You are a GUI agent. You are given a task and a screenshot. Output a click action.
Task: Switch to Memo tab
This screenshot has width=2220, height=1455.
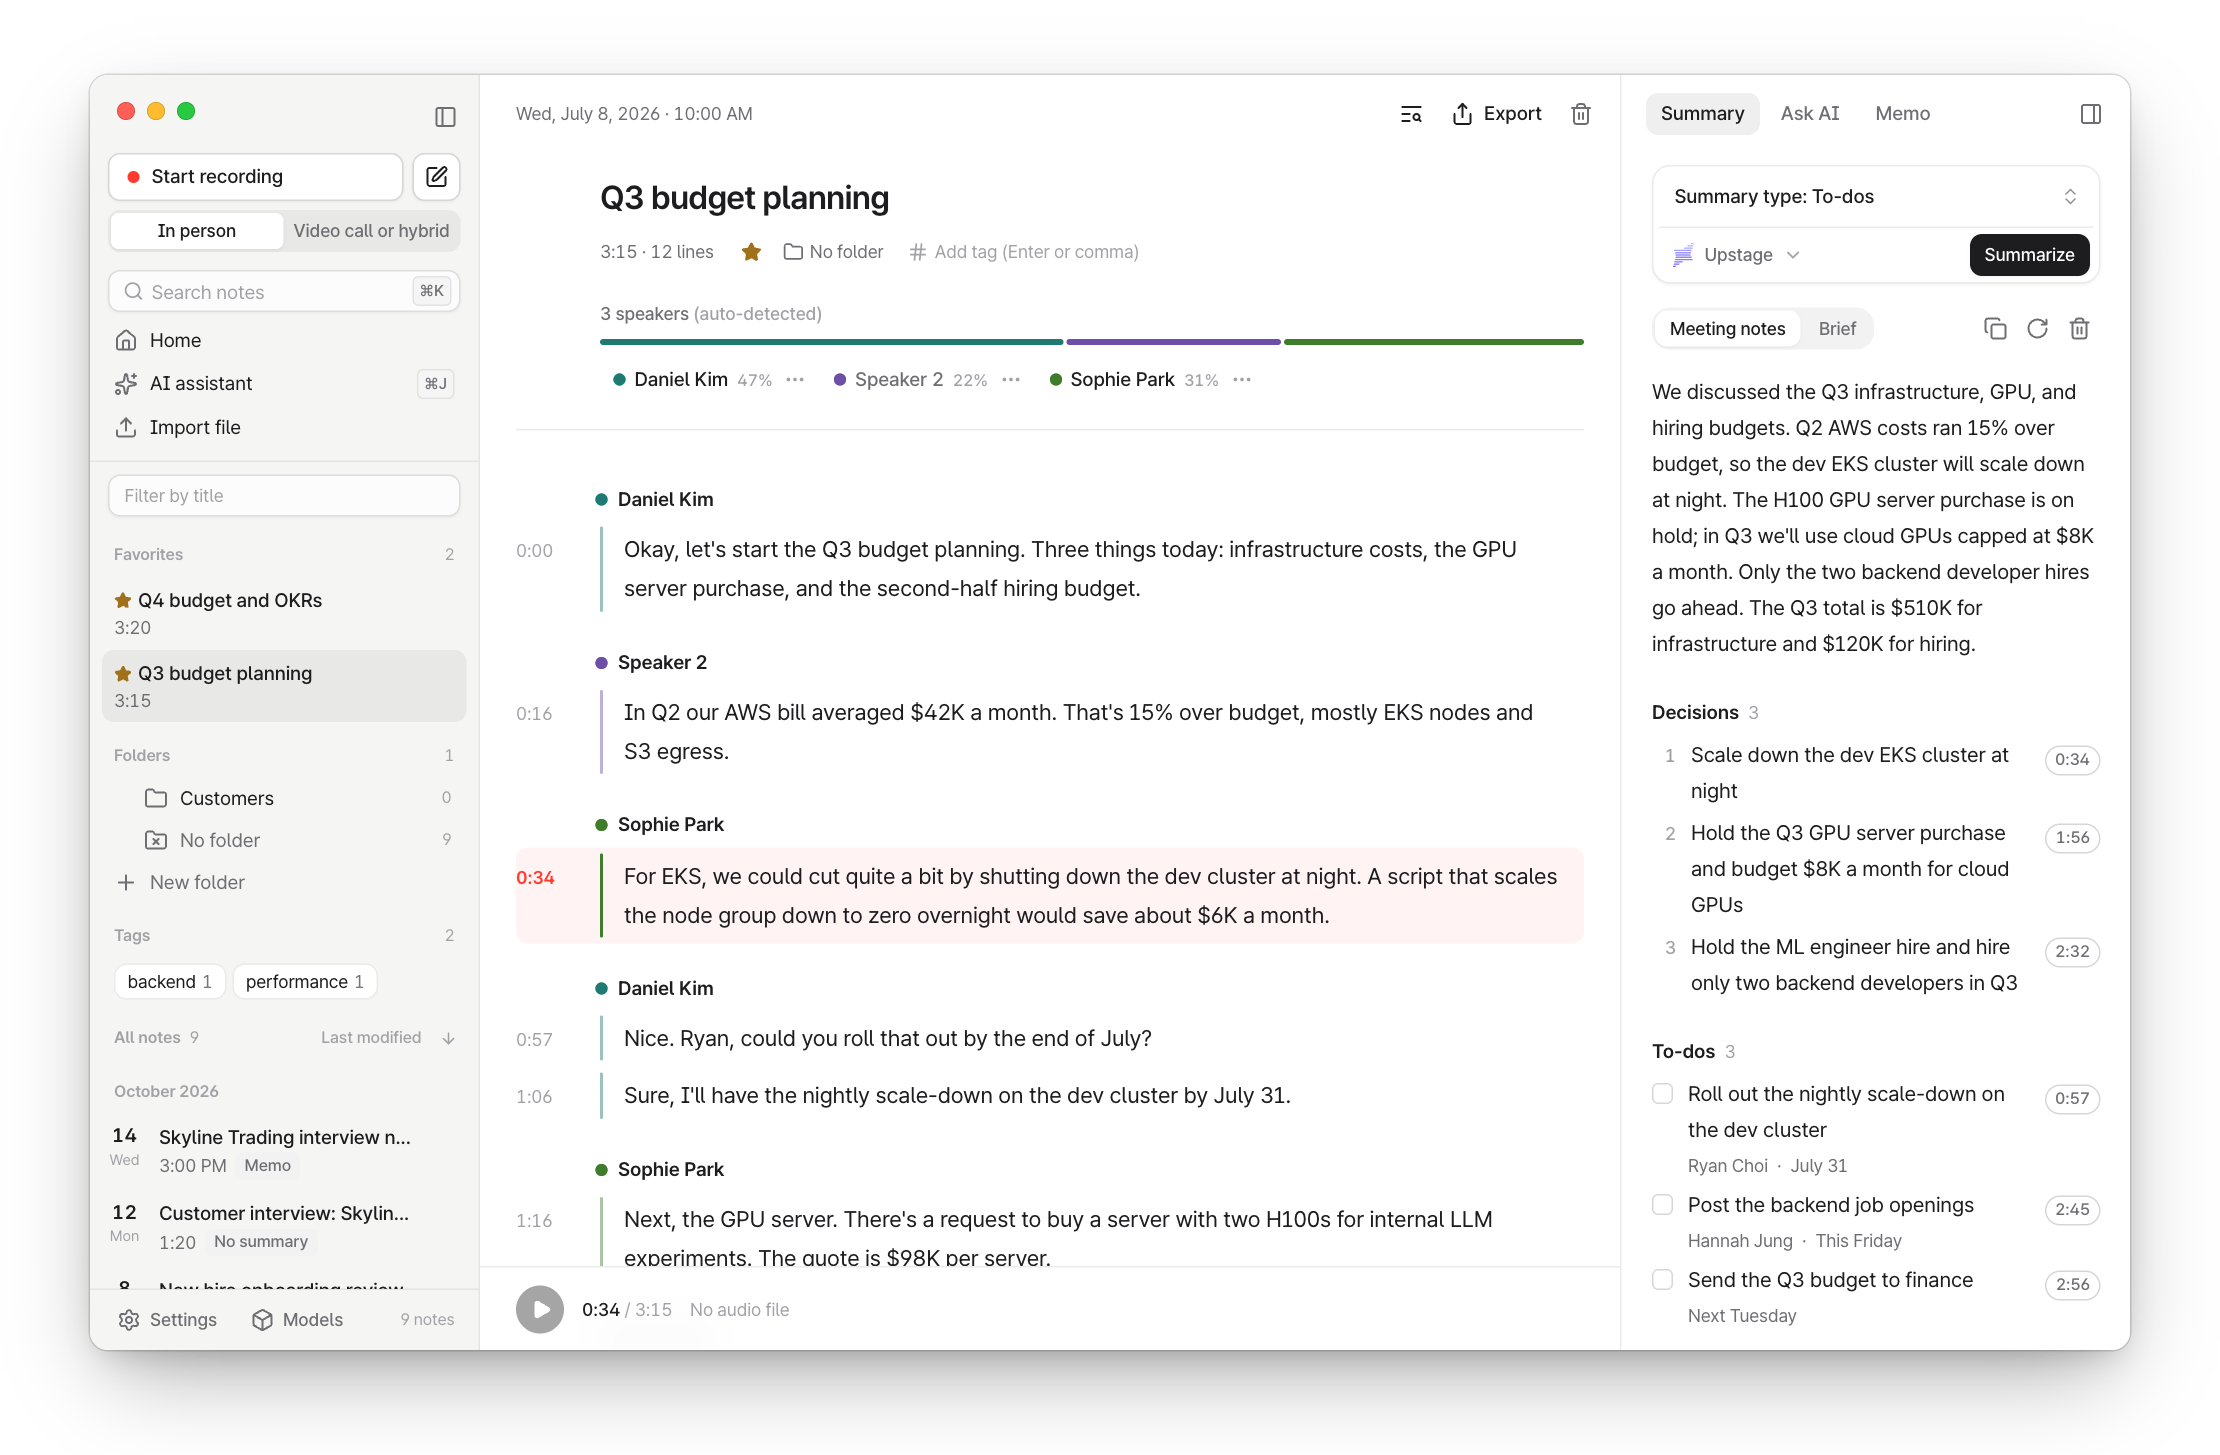point(1903,114)
